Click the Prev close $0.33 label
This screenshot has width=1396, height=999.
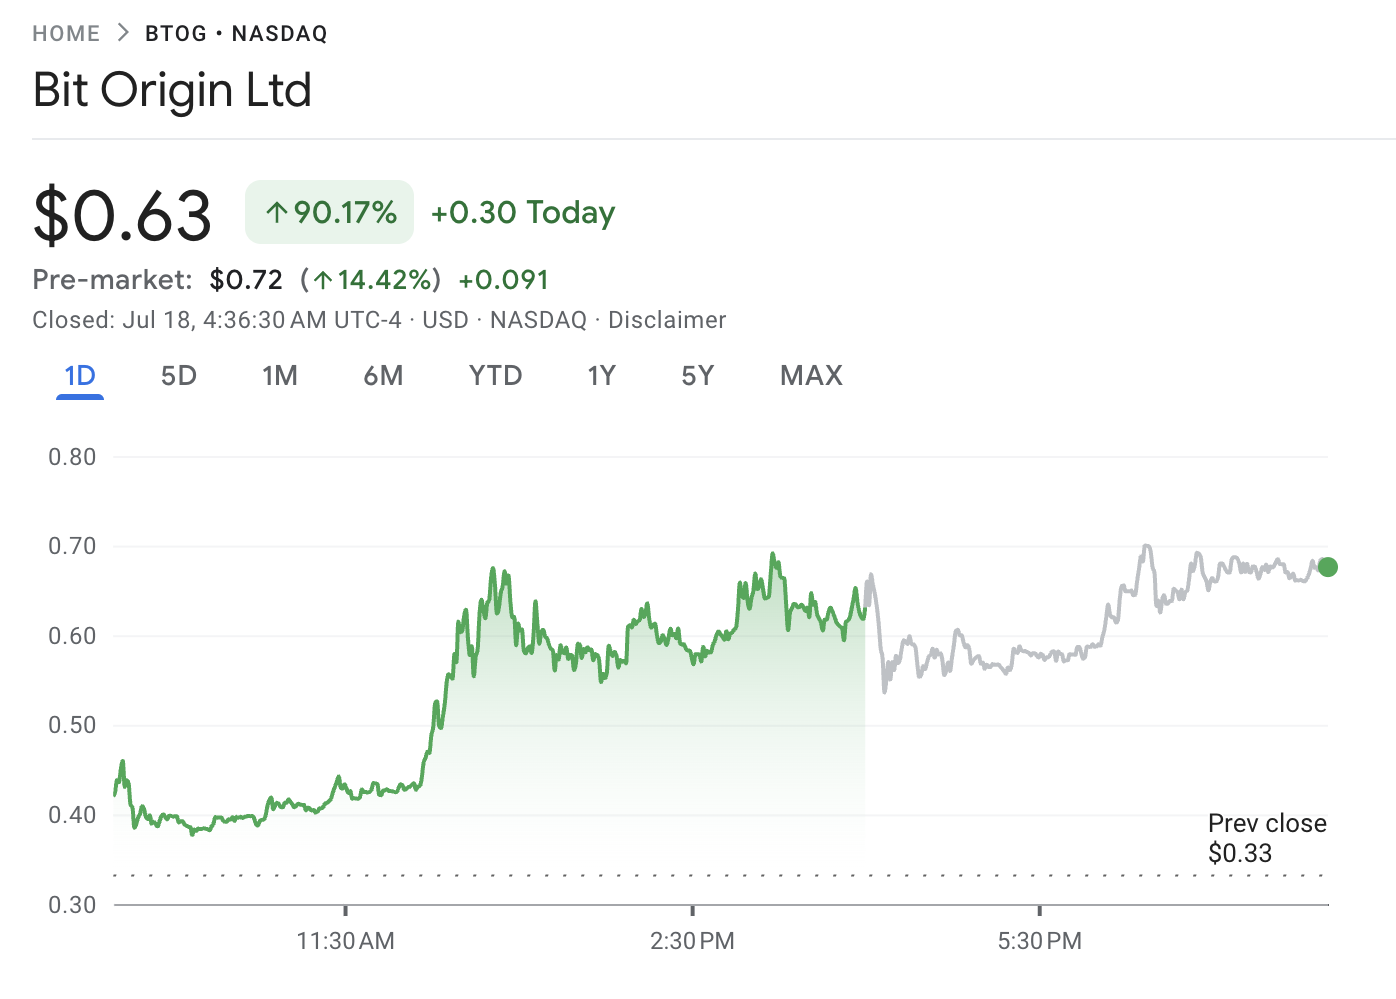click(x=1267, y=838)
